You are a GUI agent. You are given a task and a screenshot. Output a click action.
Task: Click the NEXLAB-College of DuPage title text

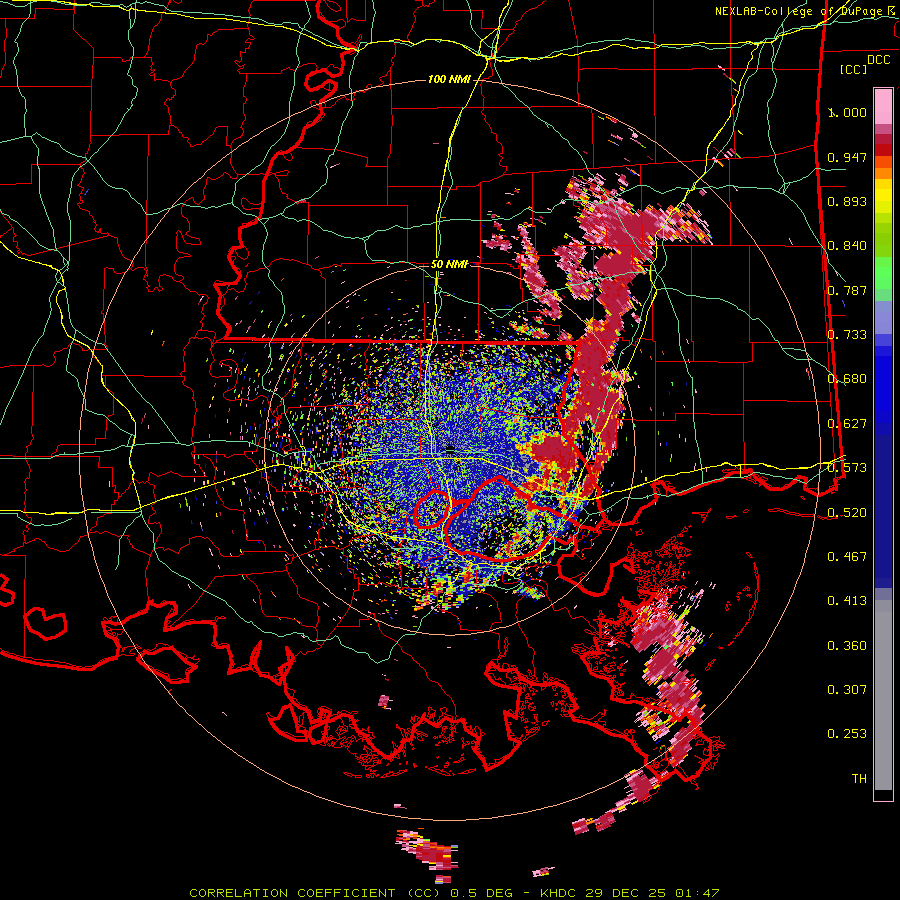click(x=804, y=11)
